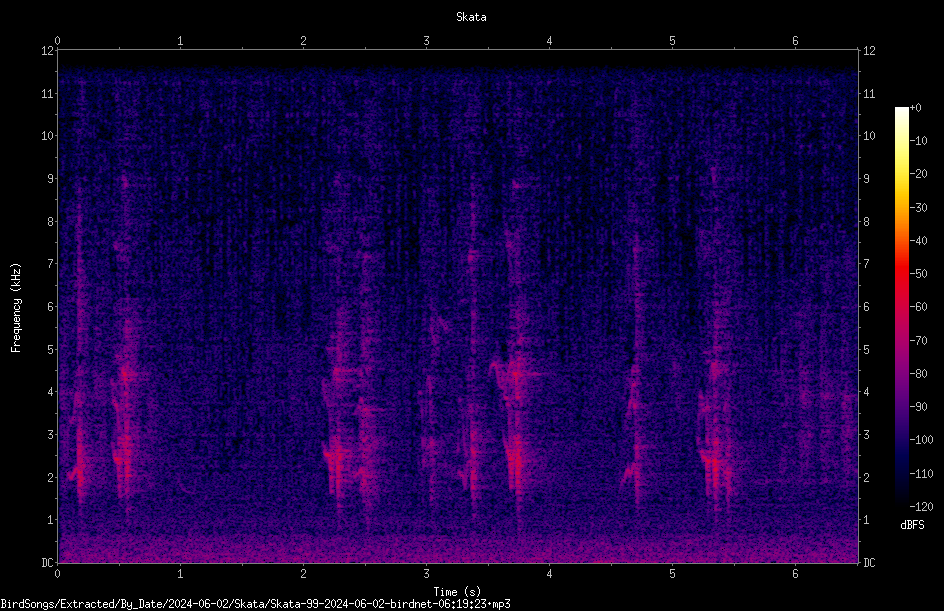Click the 12 kHz label at top right

[x=869, y=51]
